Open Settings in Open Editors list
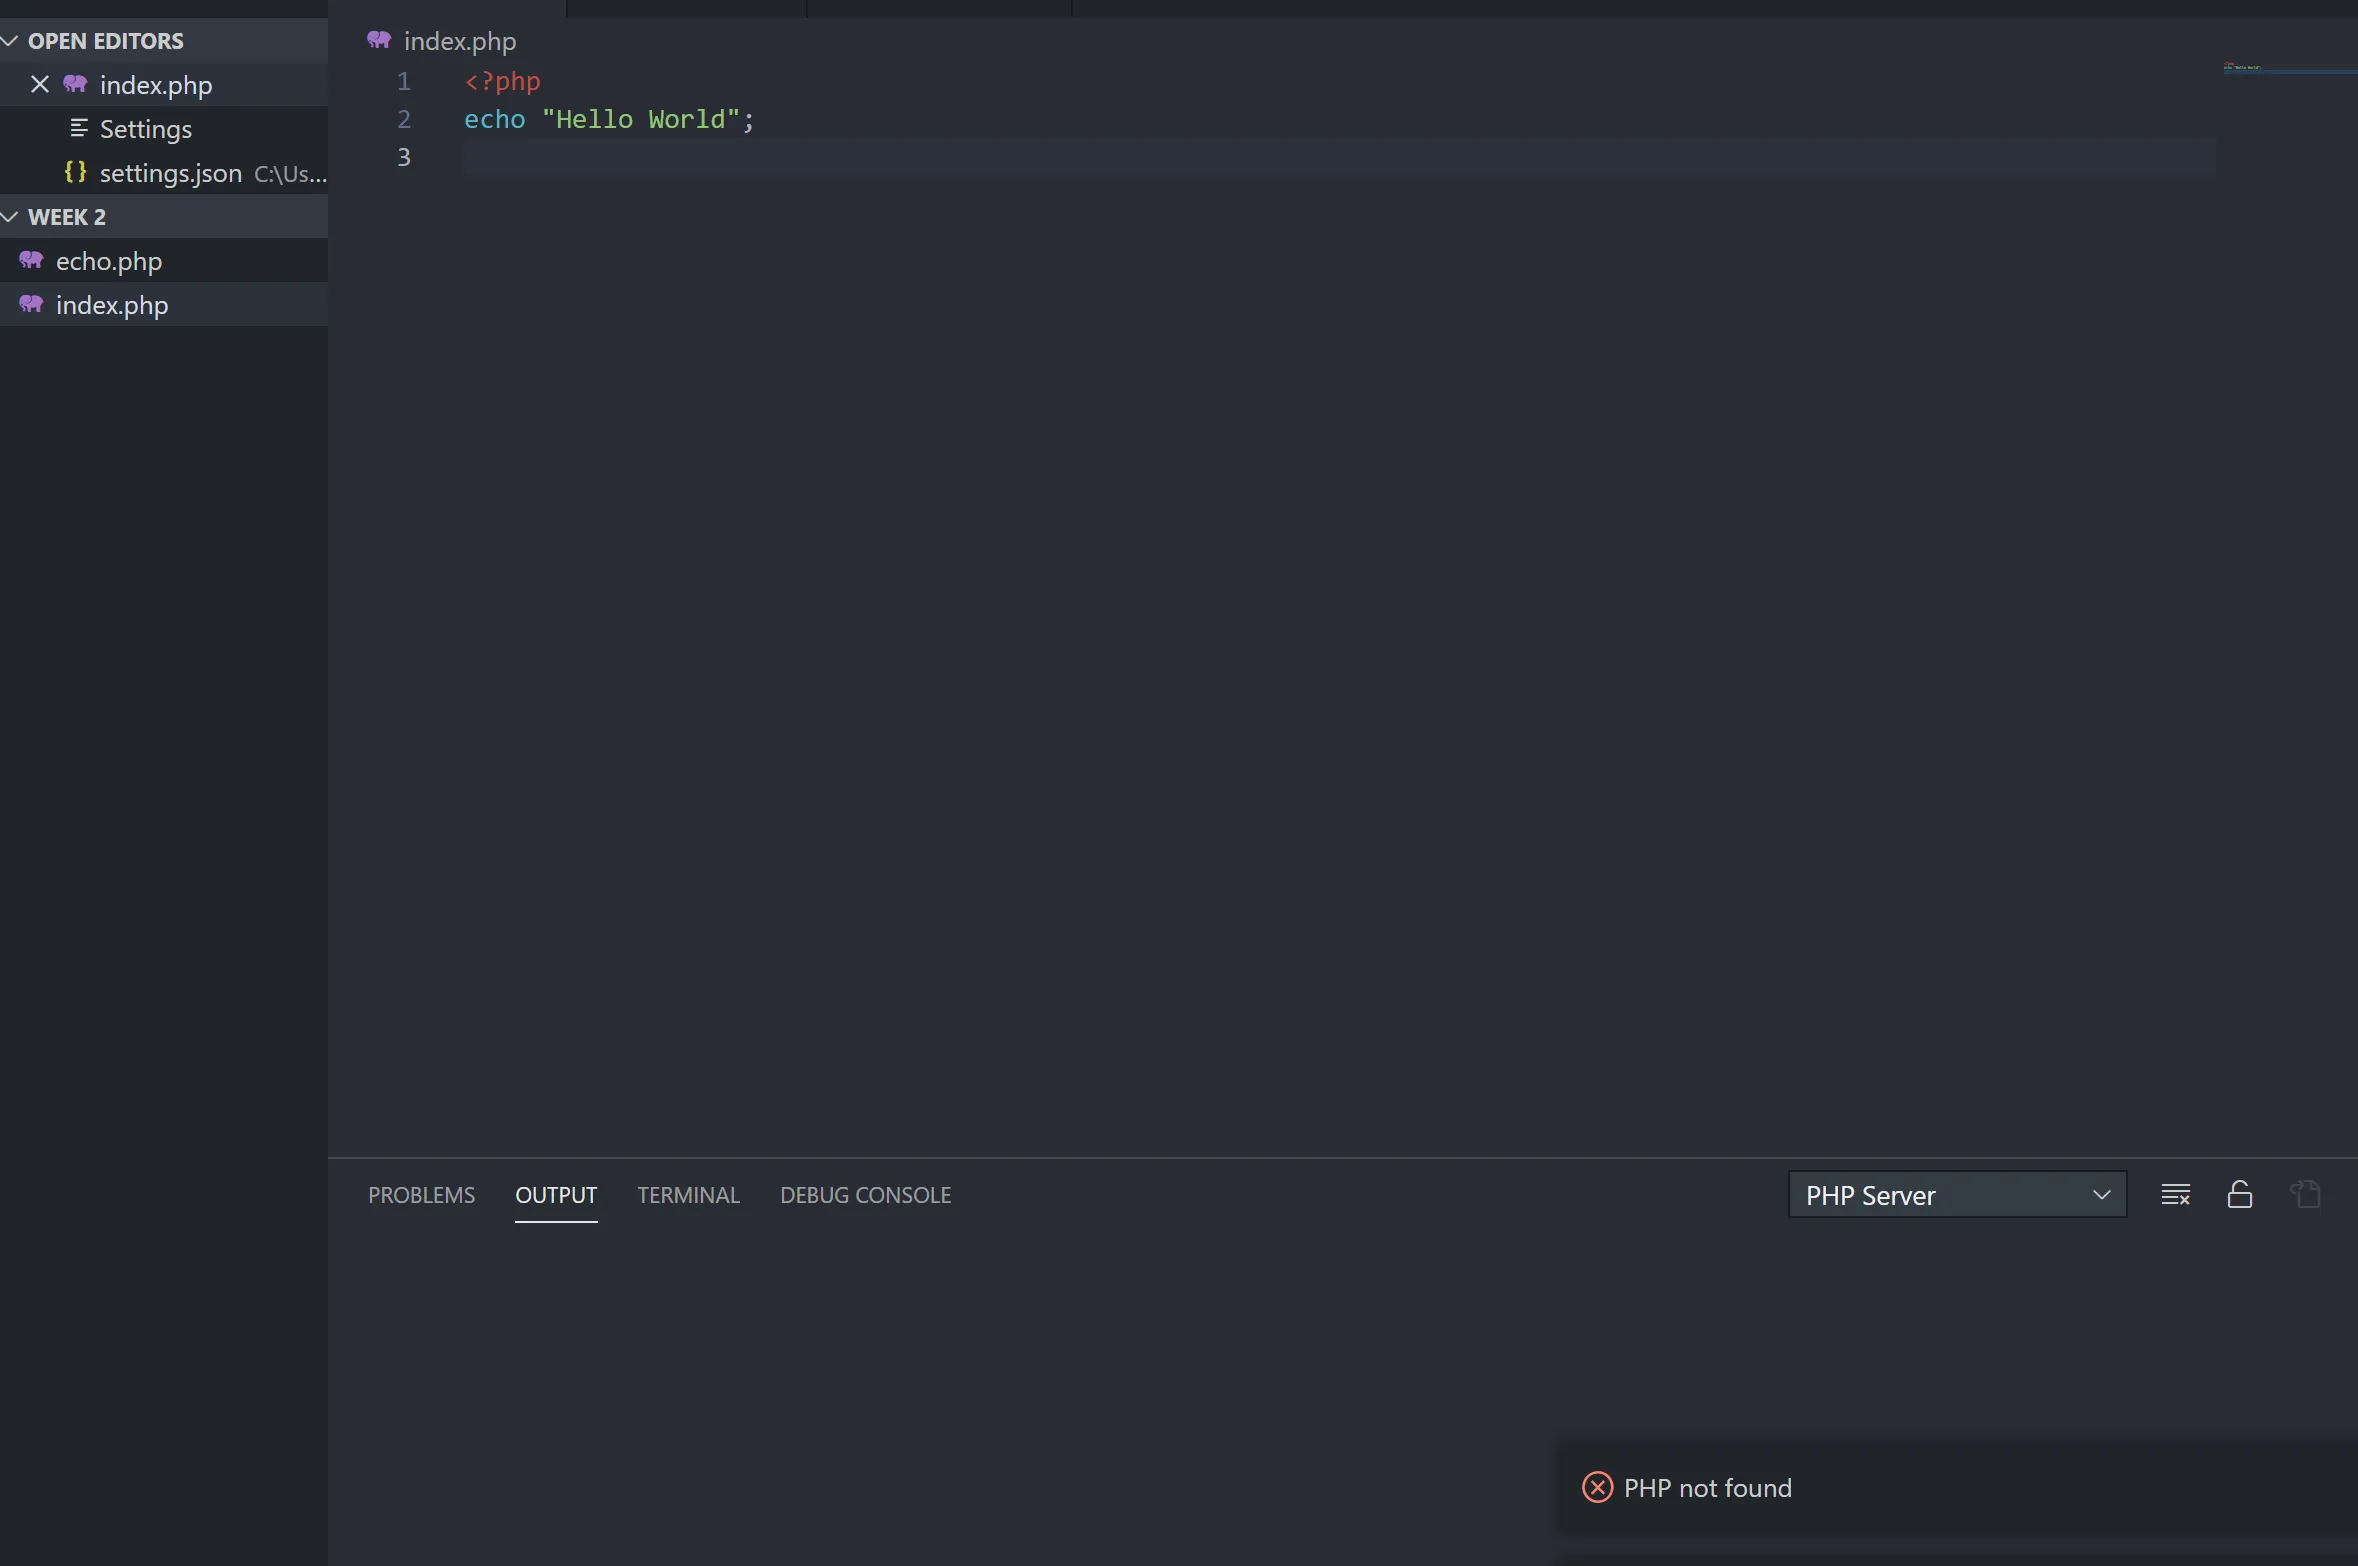The image size is (2358, 1566). point(145,129)
